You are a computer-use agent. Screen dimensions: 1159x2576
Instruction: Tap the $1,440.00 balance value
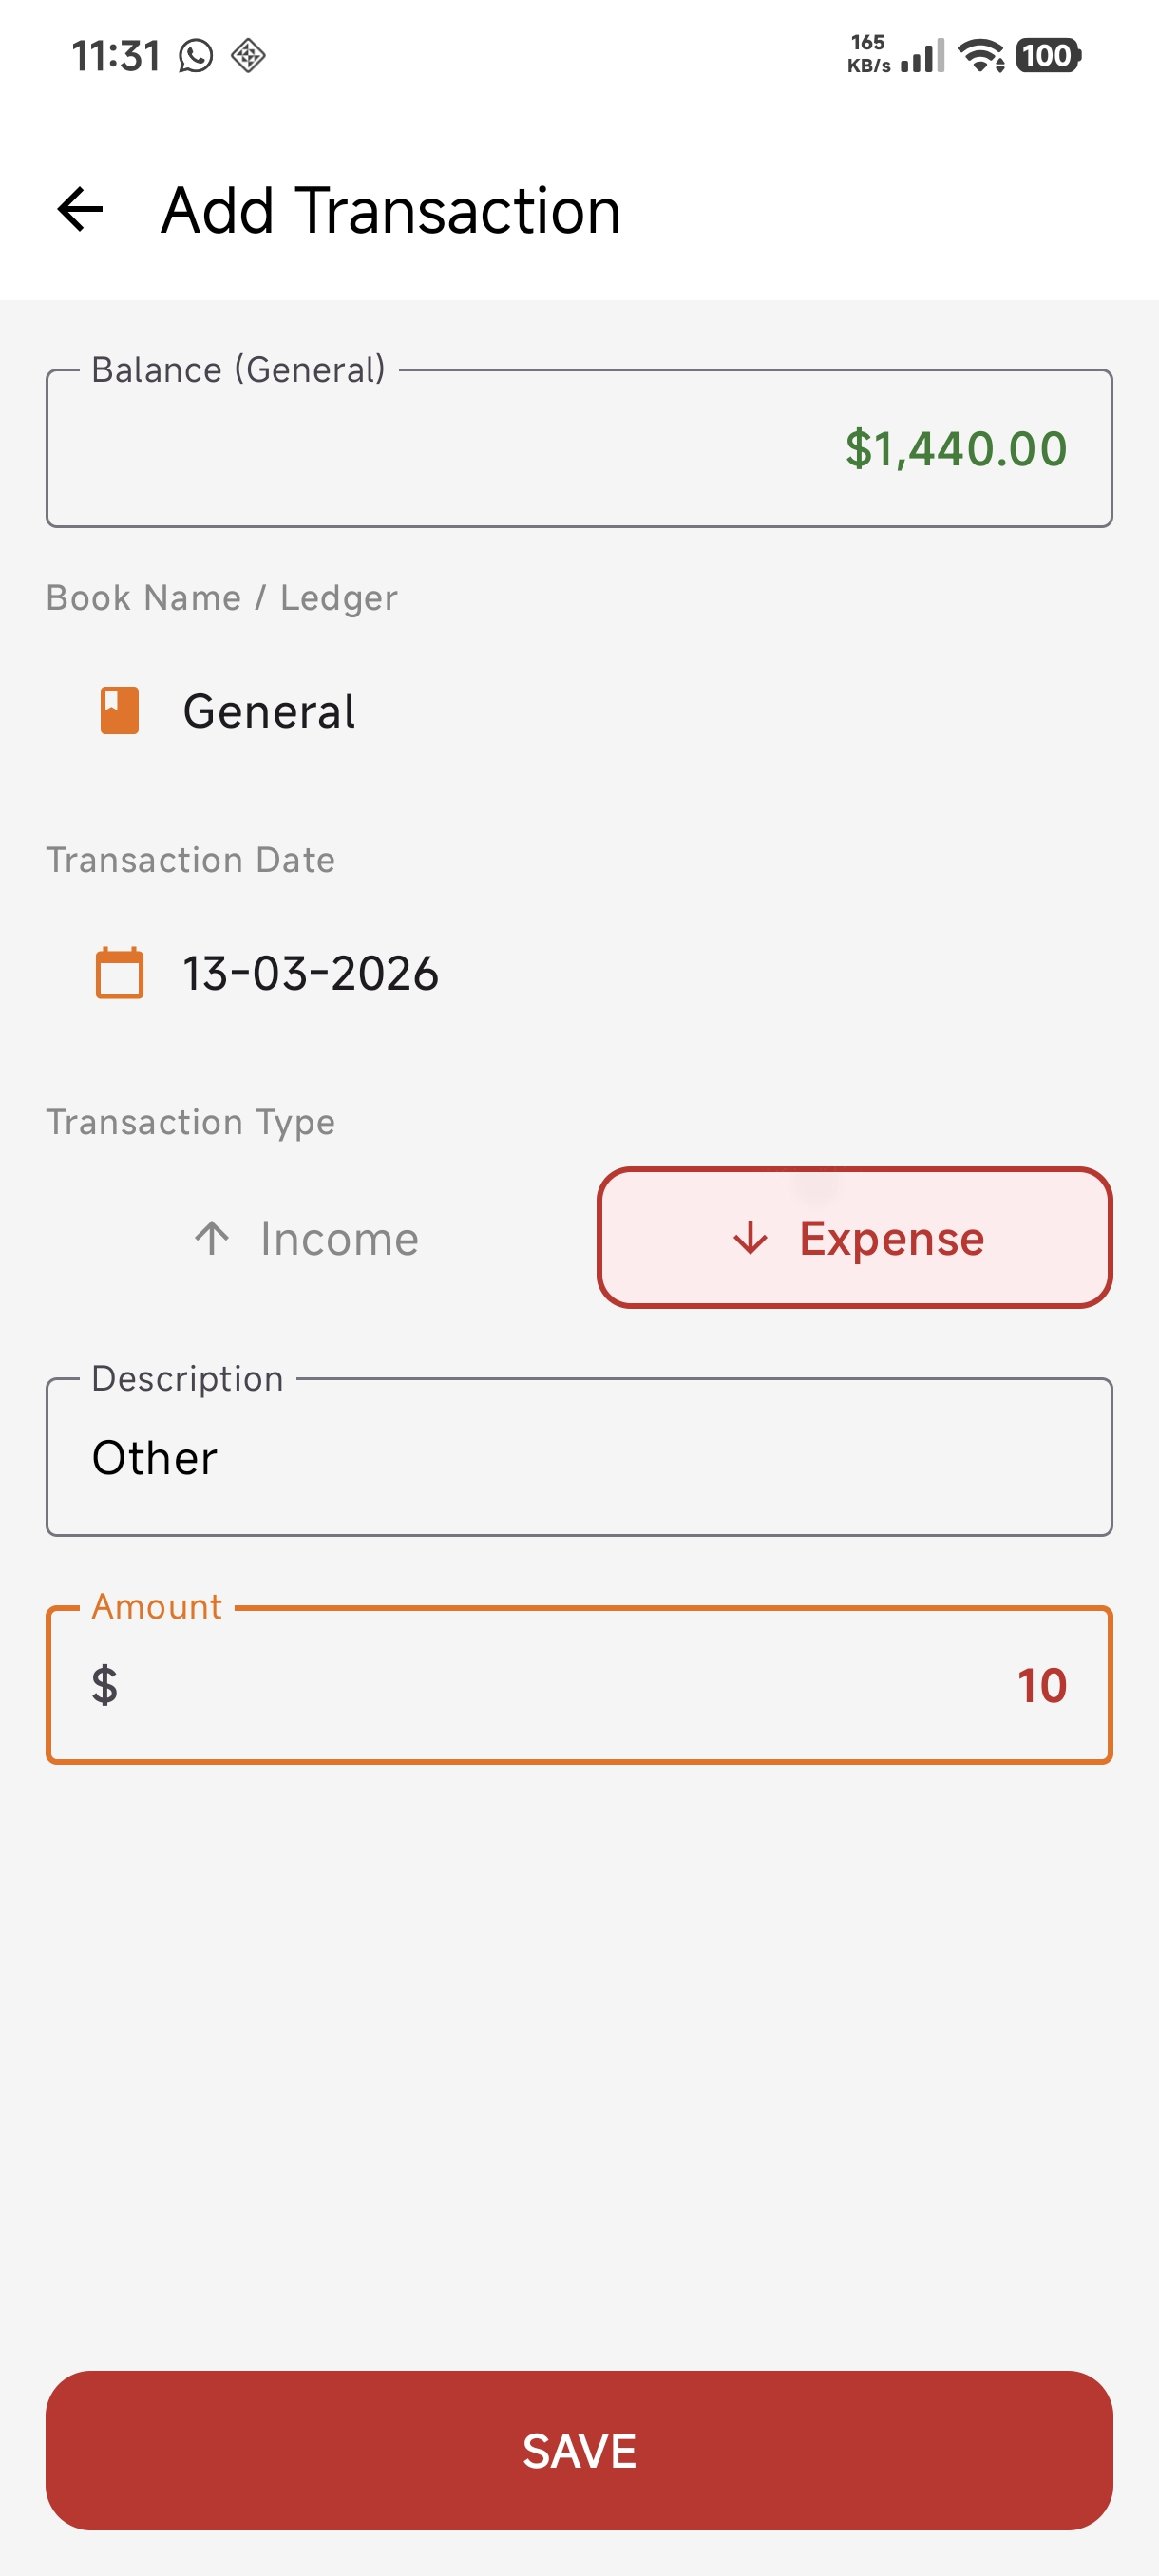[x=956, y=449]
